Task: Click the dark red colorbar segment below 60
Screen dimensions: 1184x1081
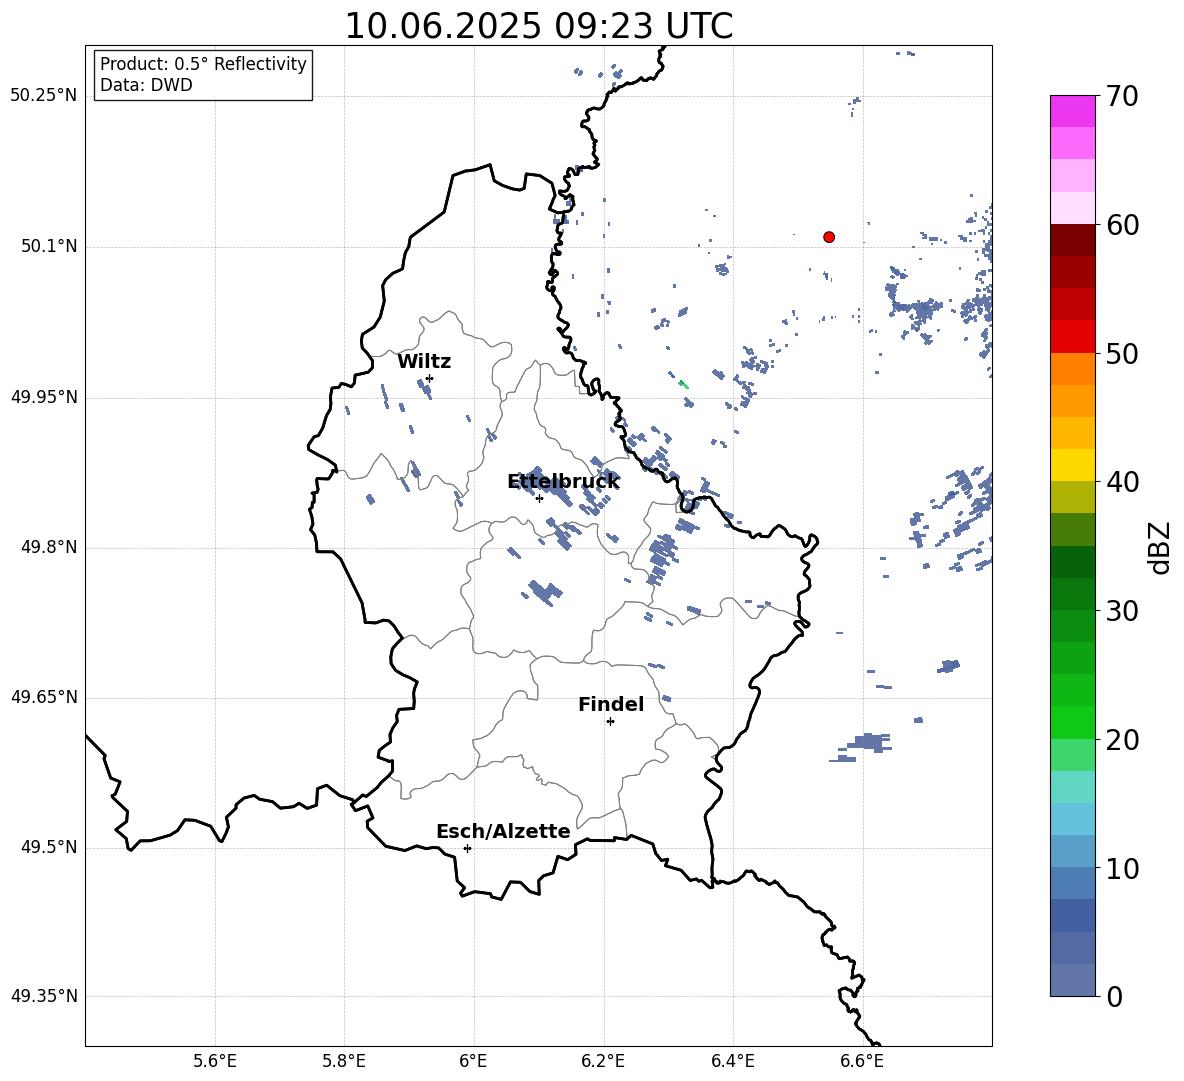Action: (1072, 240)
